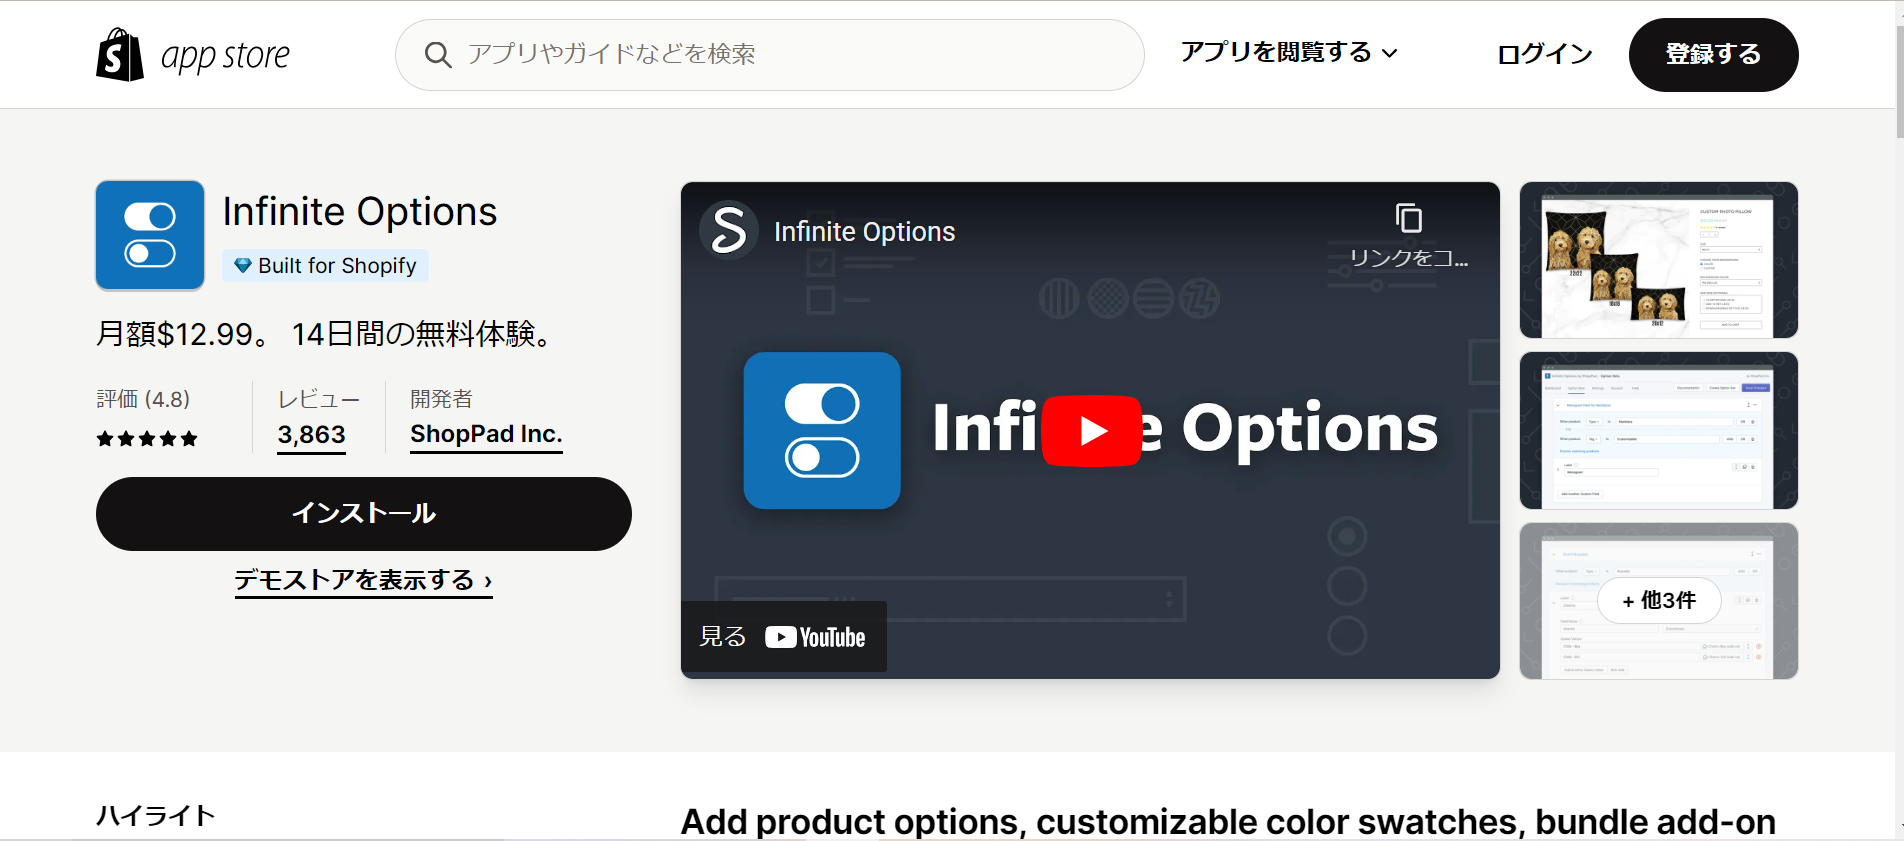Click the toggle logo inside video thumbnail
Image resolution: width=1904 pixels, height=841 pixels.
(x=822, y=431)
